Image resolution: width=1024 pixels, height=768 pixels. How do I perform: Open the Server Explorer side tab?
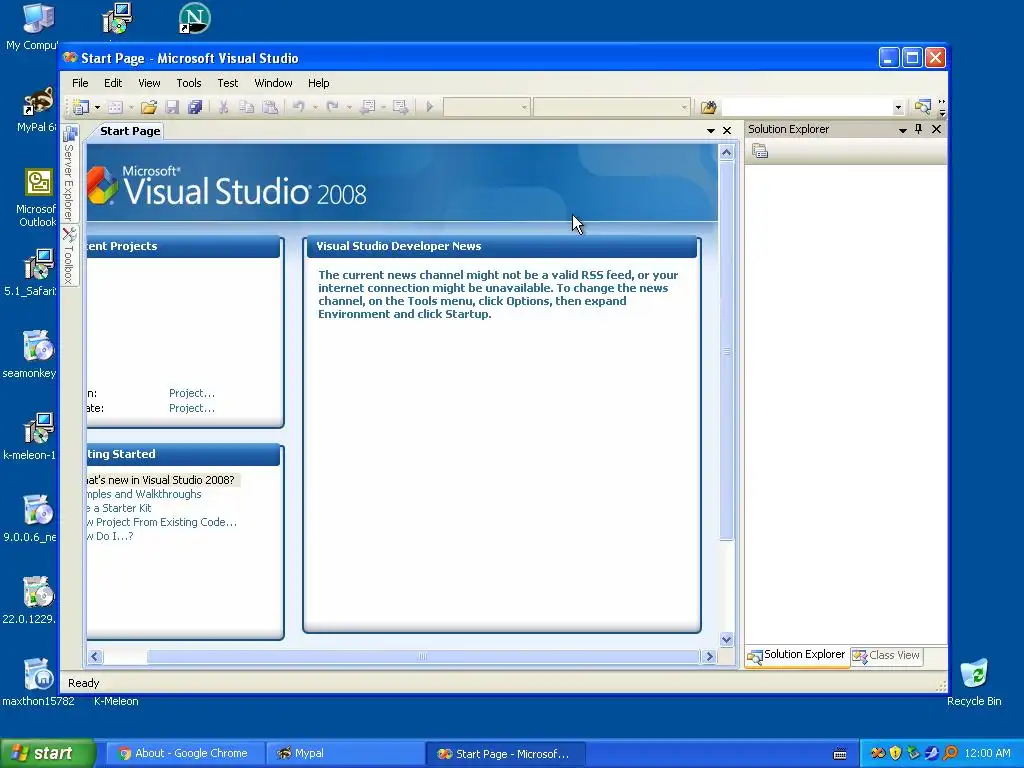[x=69, y=174]
